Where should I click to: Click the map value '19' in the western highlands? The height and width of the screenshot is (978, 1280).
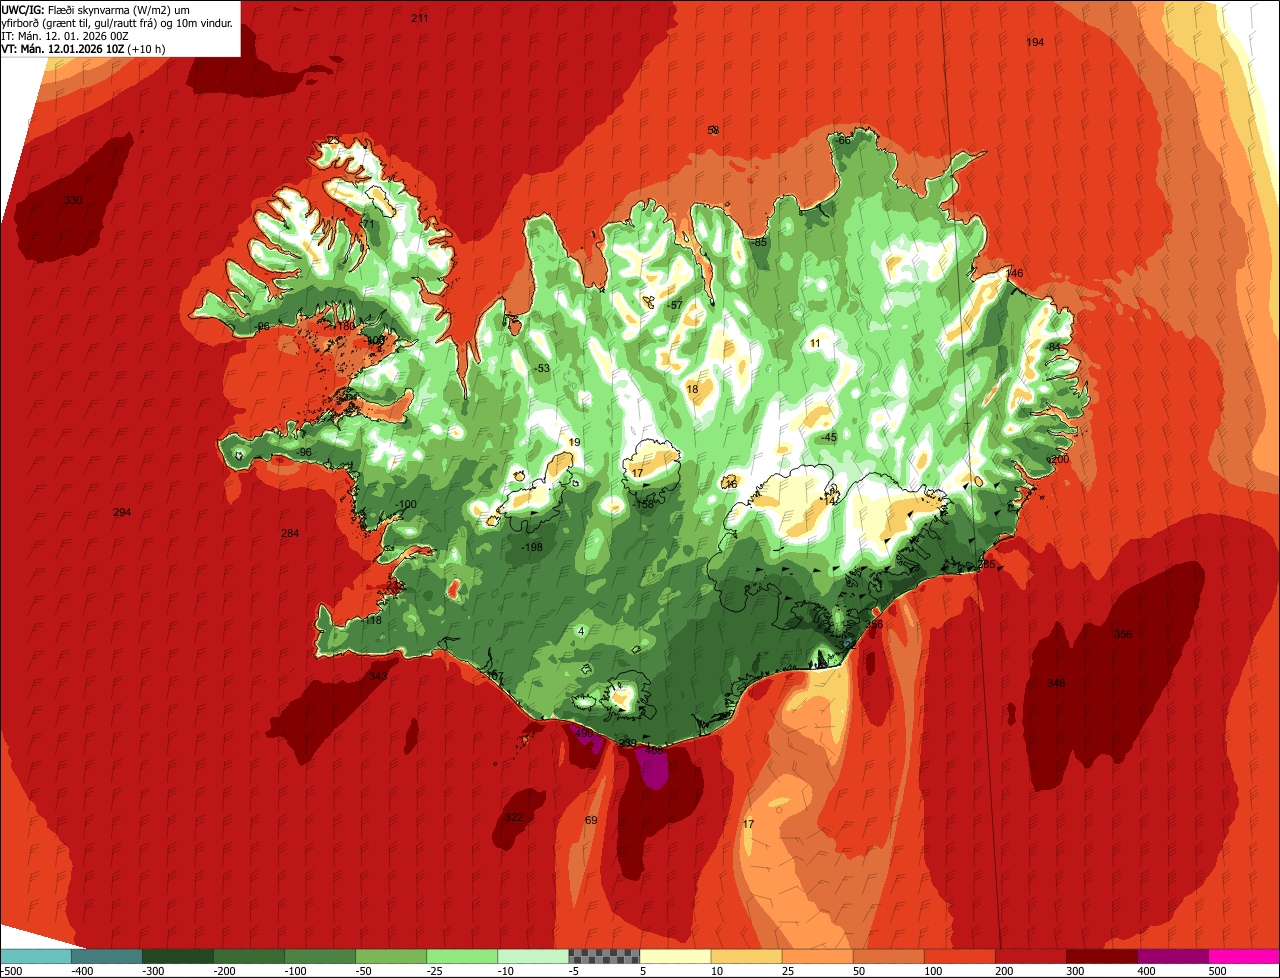click(x=574, y=443)
